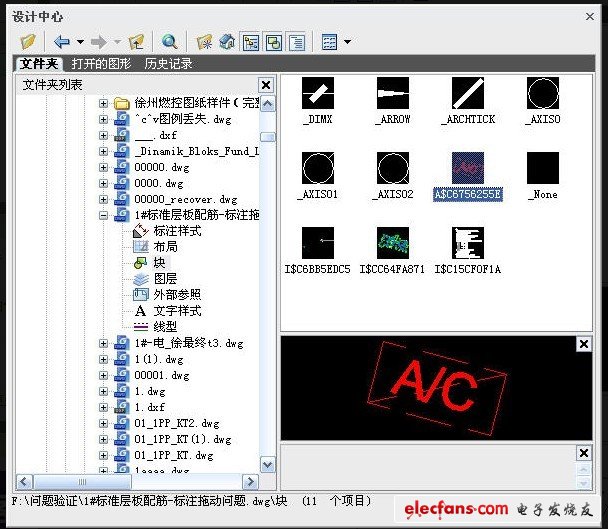The image size is (608, 529).
Task: Click the A/C block preview image
Action: pyautogui.click(x=437, y=388)
